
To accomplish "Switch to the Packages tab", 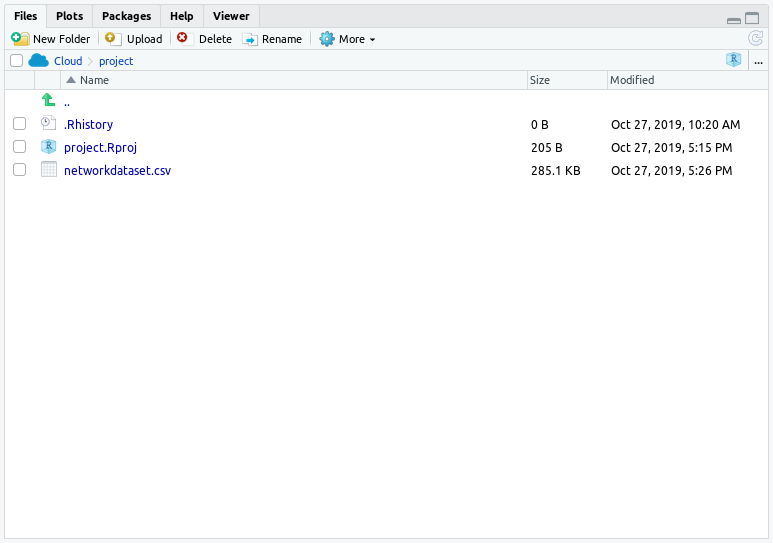I will click(x=127, y=16).
